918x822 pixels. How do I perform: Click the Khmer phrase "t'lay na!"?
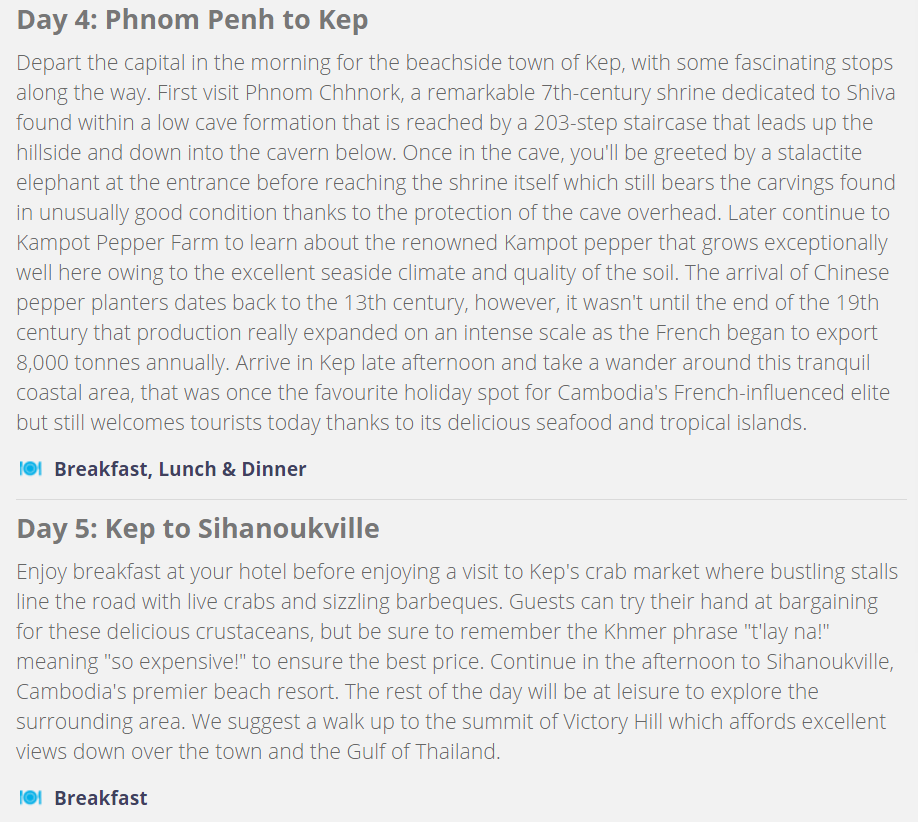pyautogui.click(x=787, y=632)
